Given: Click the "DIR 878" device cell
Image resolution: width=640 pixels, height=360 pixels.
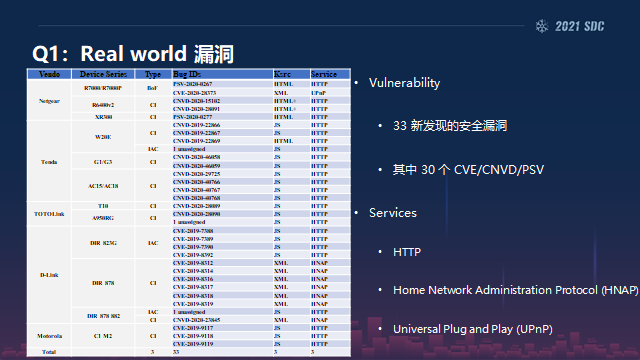Looking at the screenshot, I should (103, 283).
